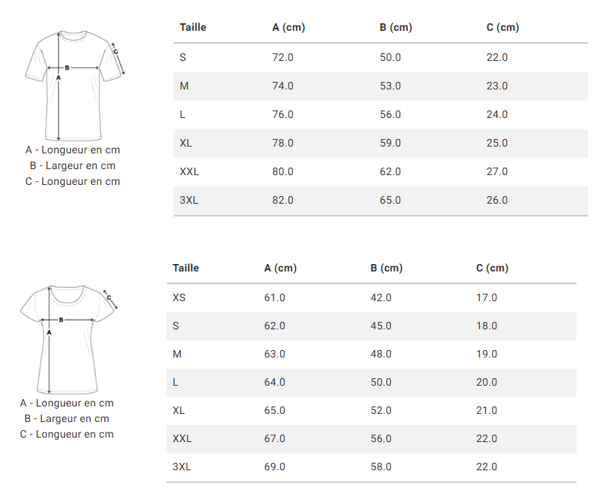This screenshot has width=600, height=500.
Task: Select the 3XL row with 82.0 length
Action: tap(380, 200)
